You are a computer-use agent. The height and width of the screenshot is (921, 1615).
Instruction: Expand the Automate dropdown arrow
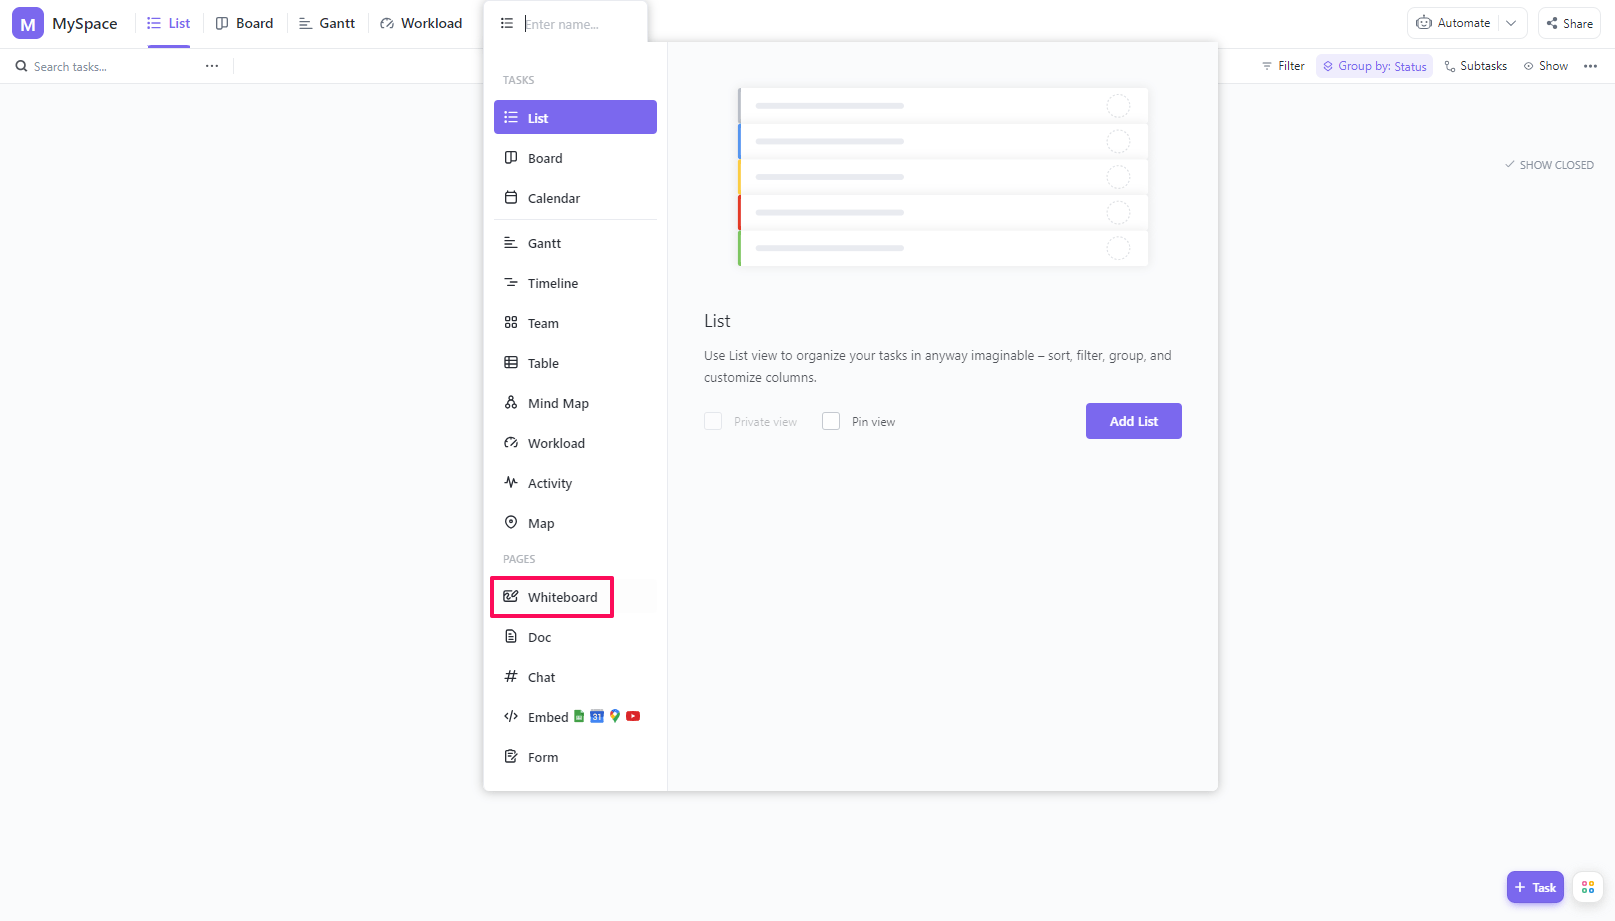pos(1511,23)
